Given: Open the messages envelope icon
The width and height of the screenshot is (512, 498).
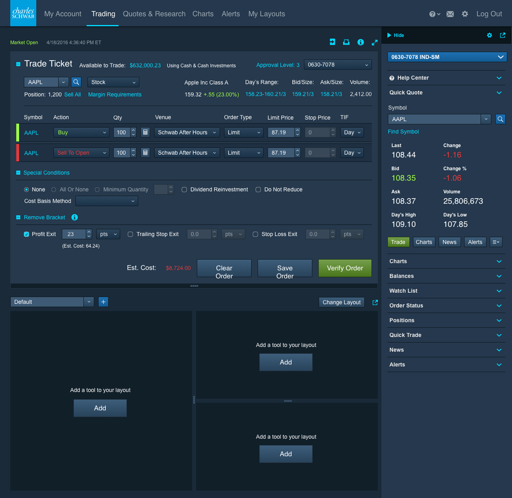Looking at the screenshot, I should pyautogui.click(x=450, y=14).
